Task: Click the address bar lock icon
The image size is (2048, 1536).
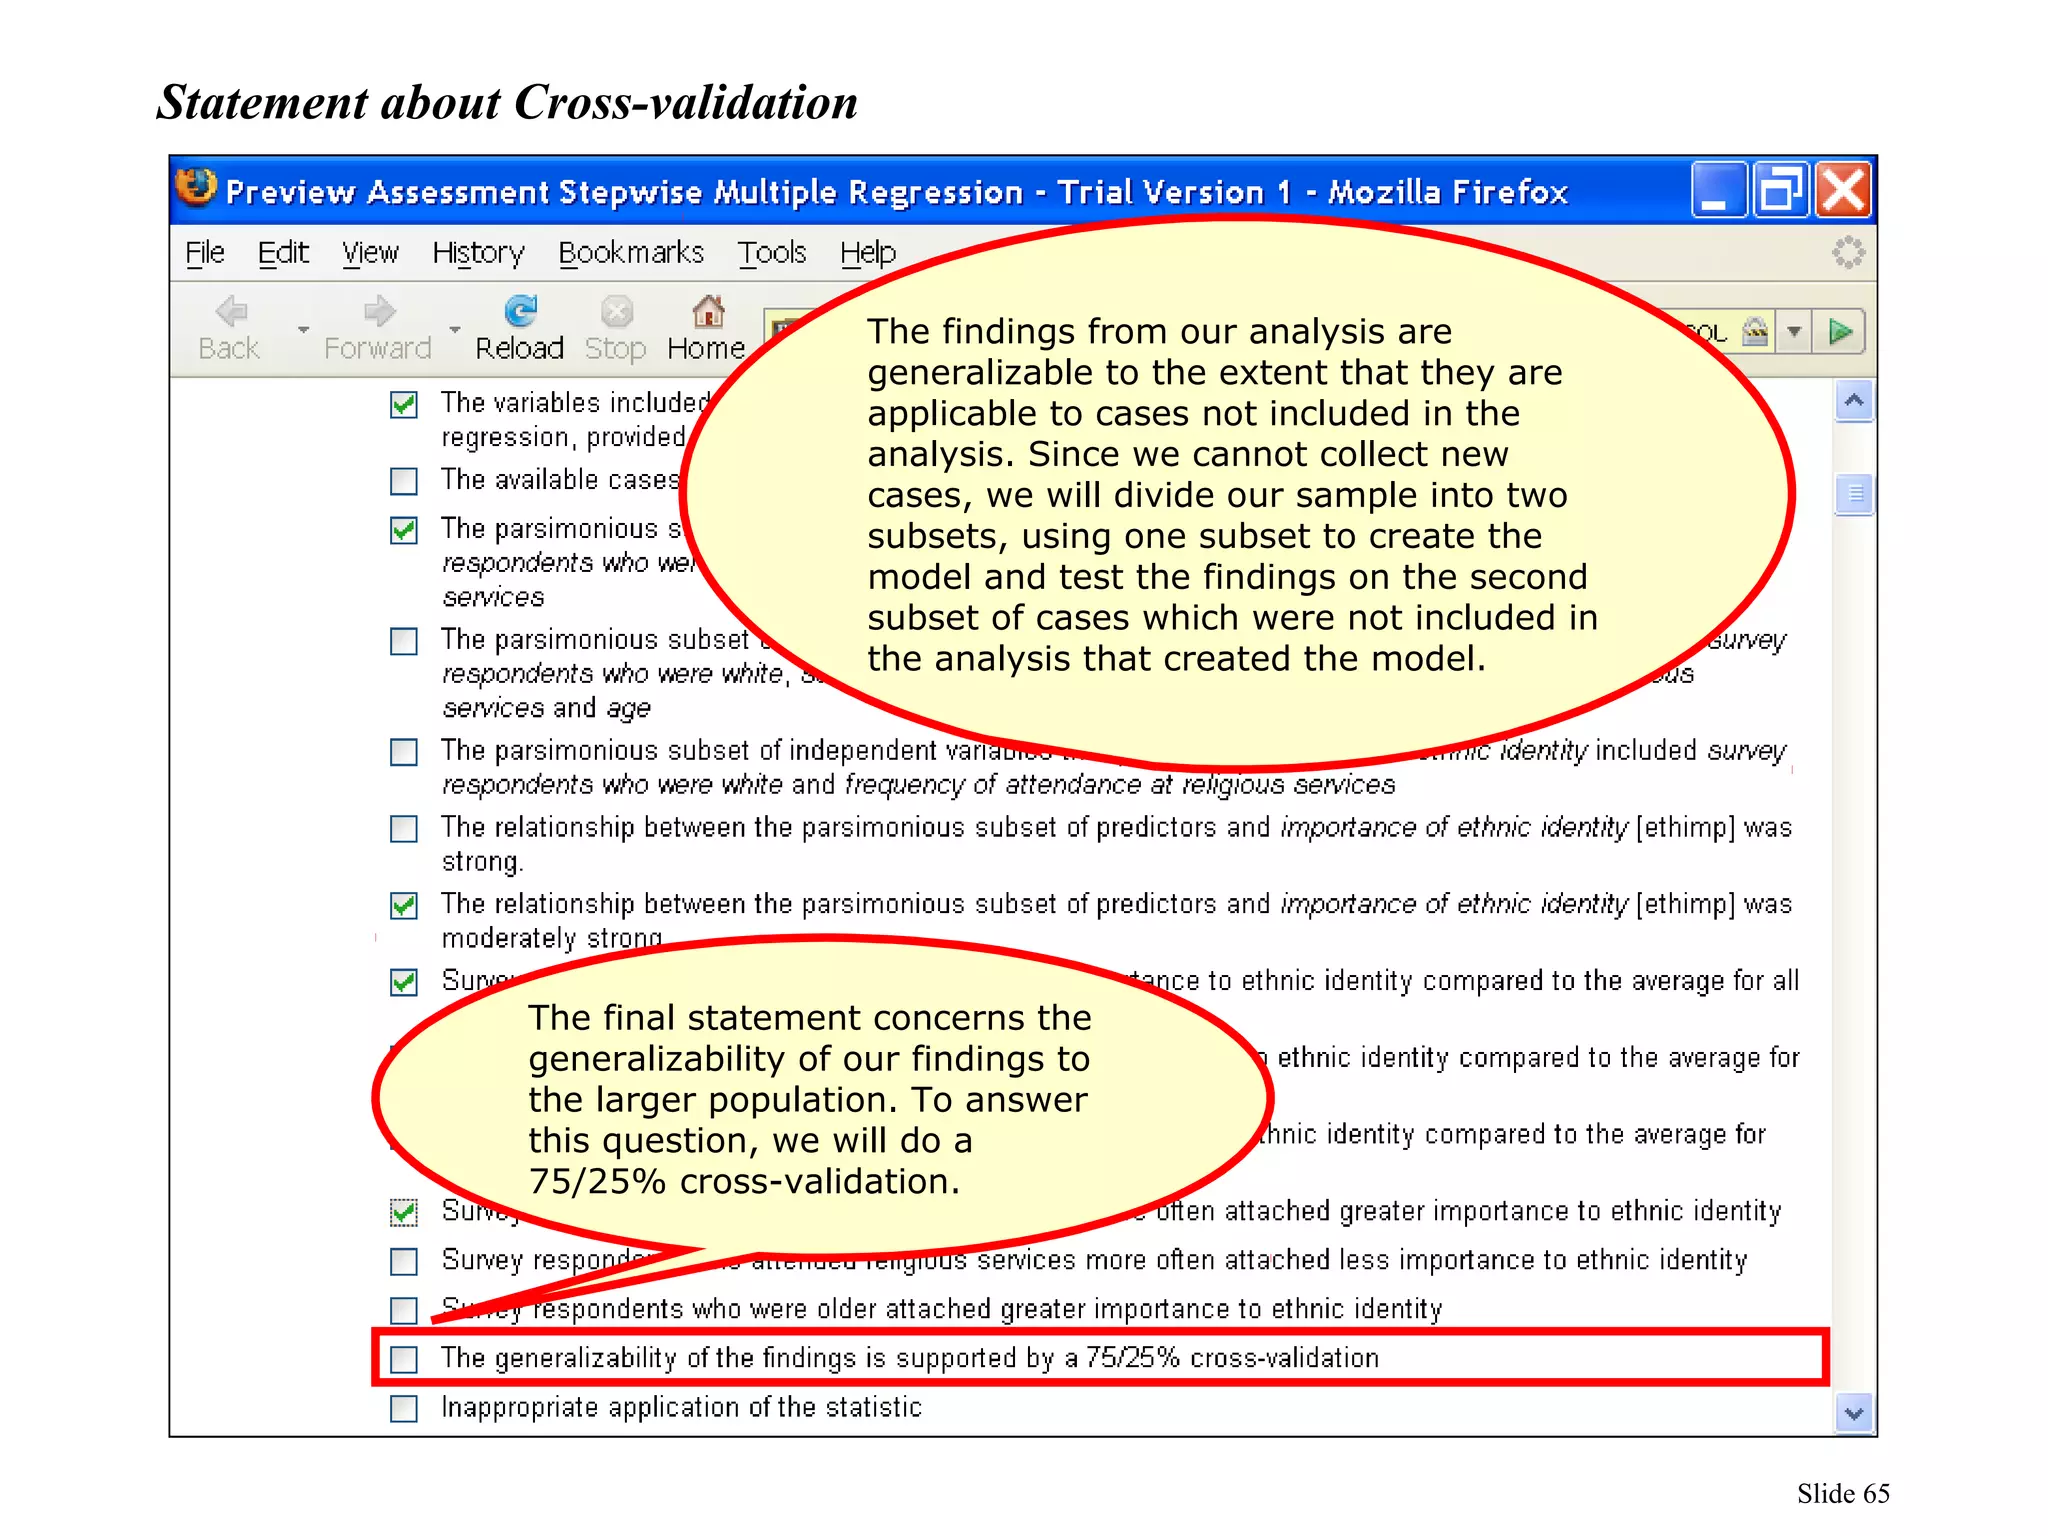Action: click(1755, 331)
